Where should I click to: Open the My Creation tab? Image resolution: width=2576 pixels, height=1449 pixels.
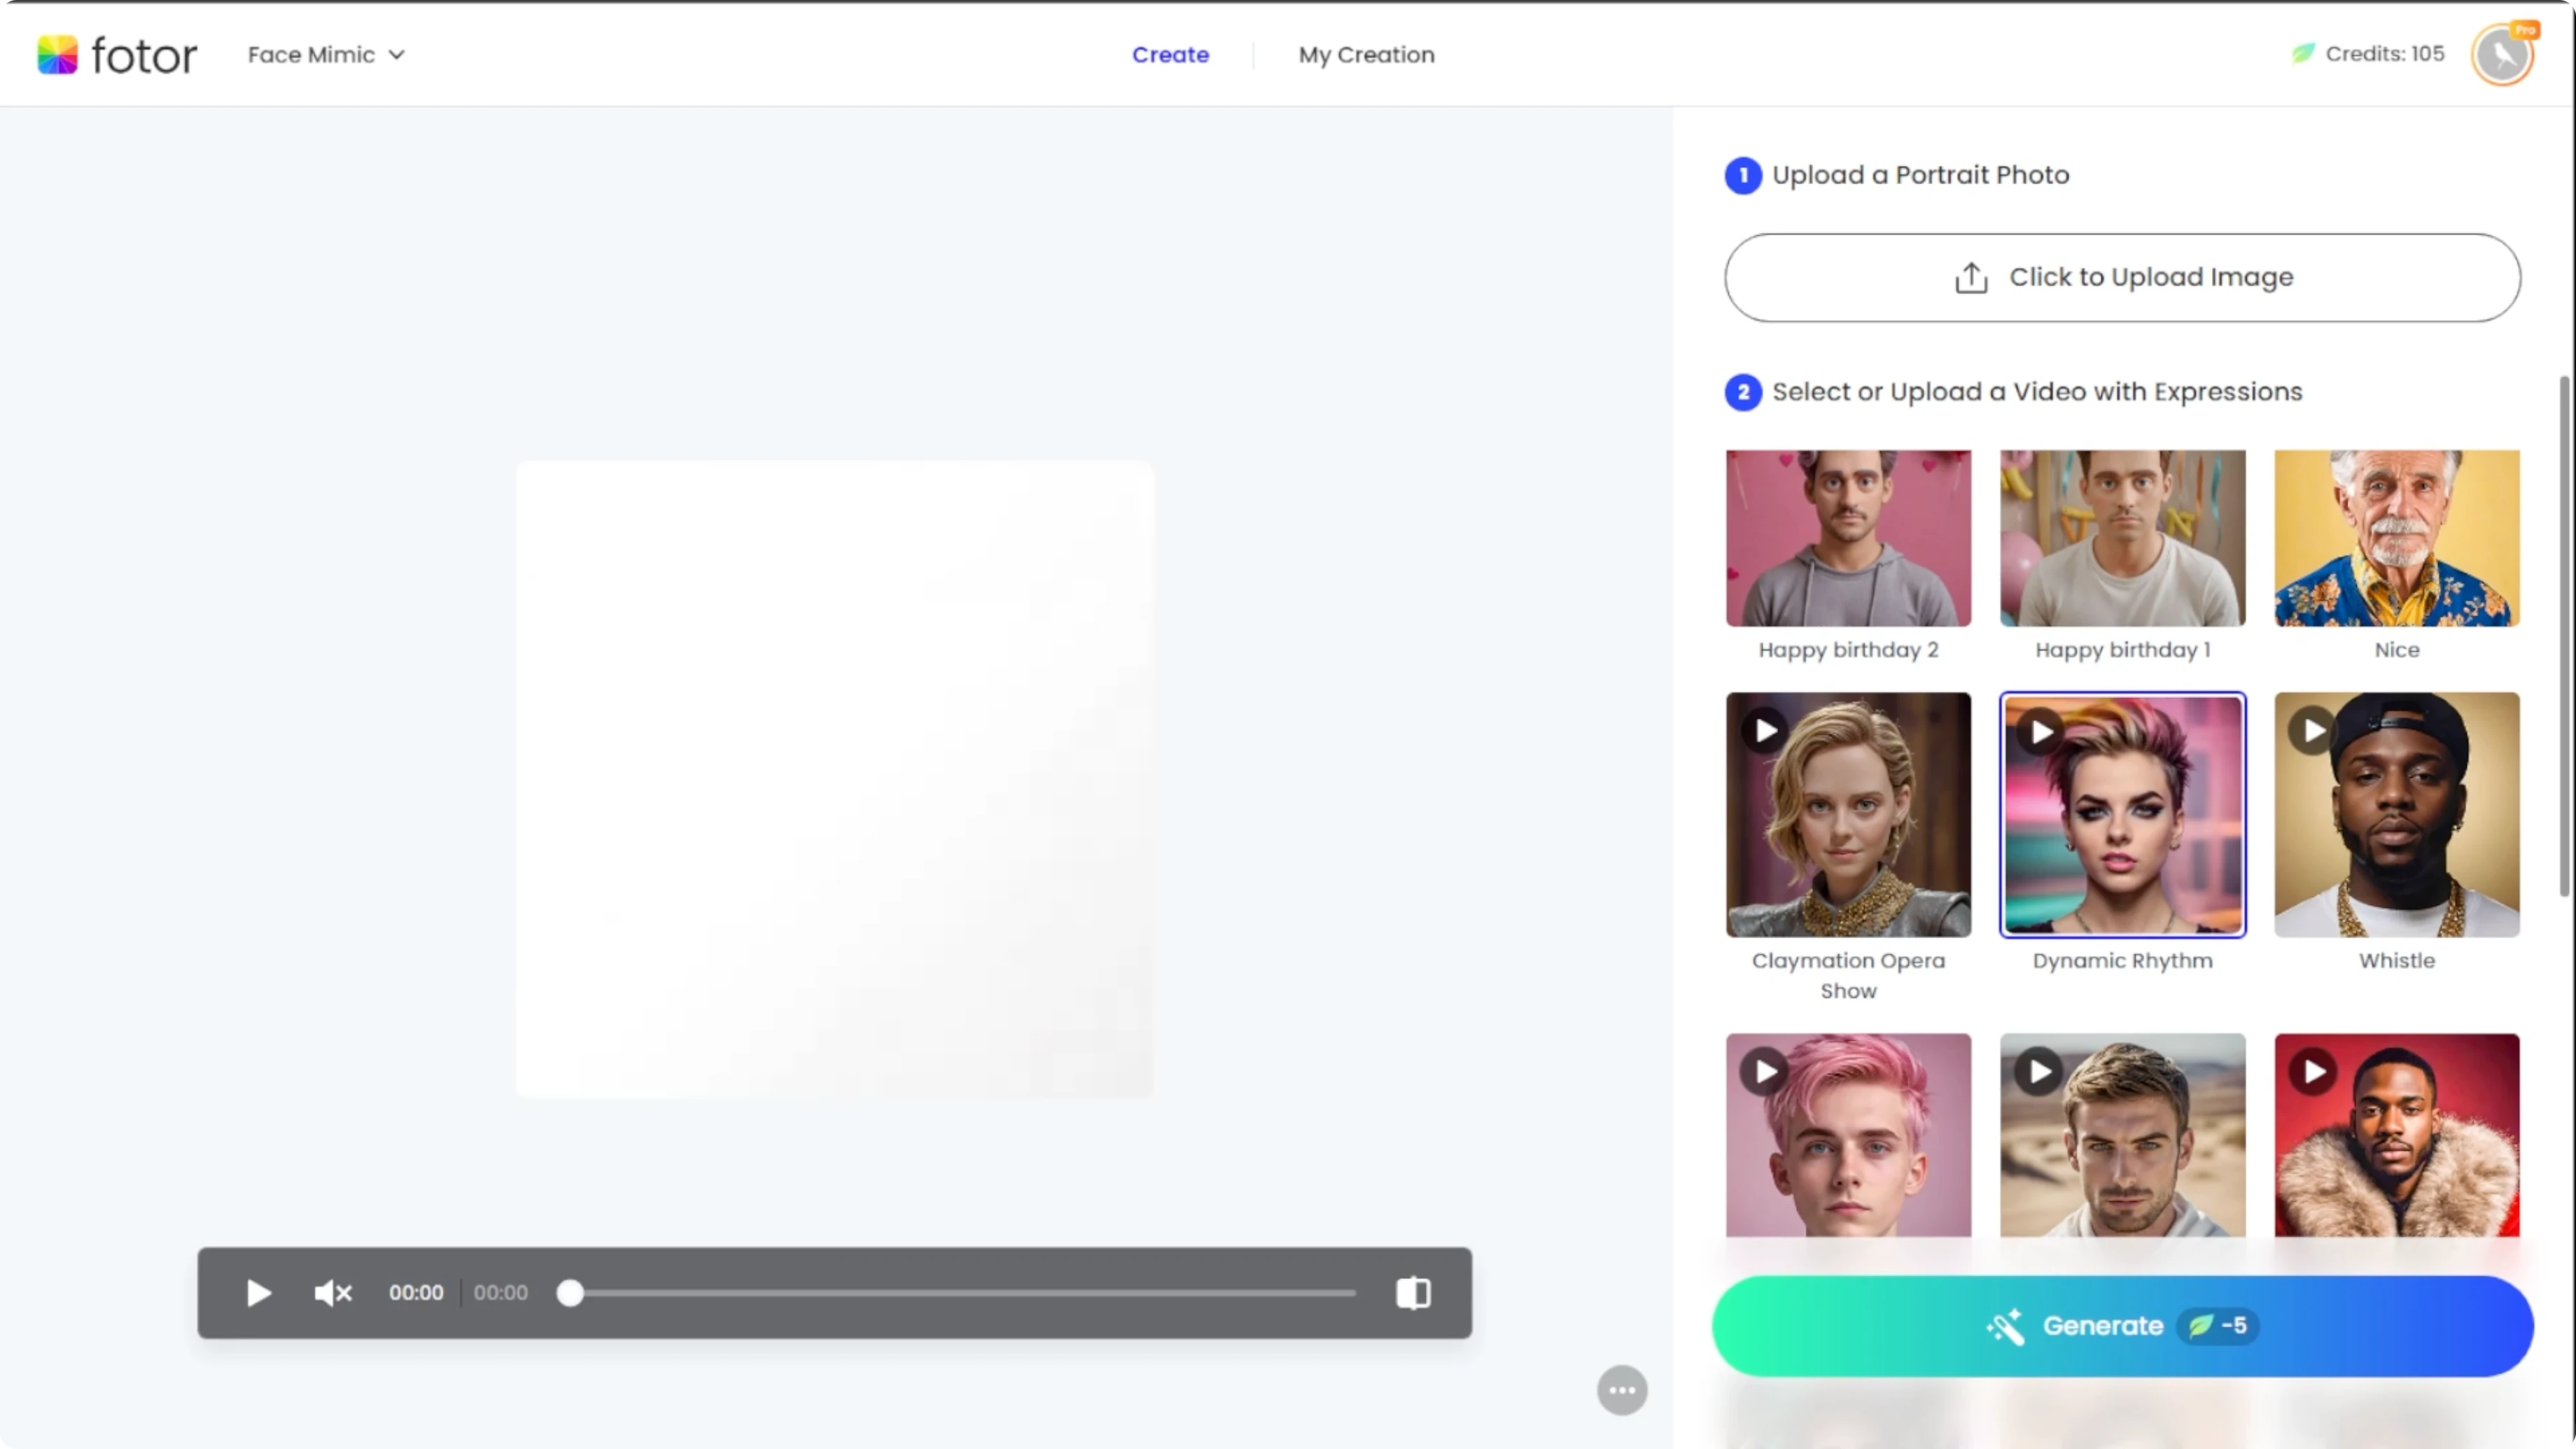coord(1366,55)
